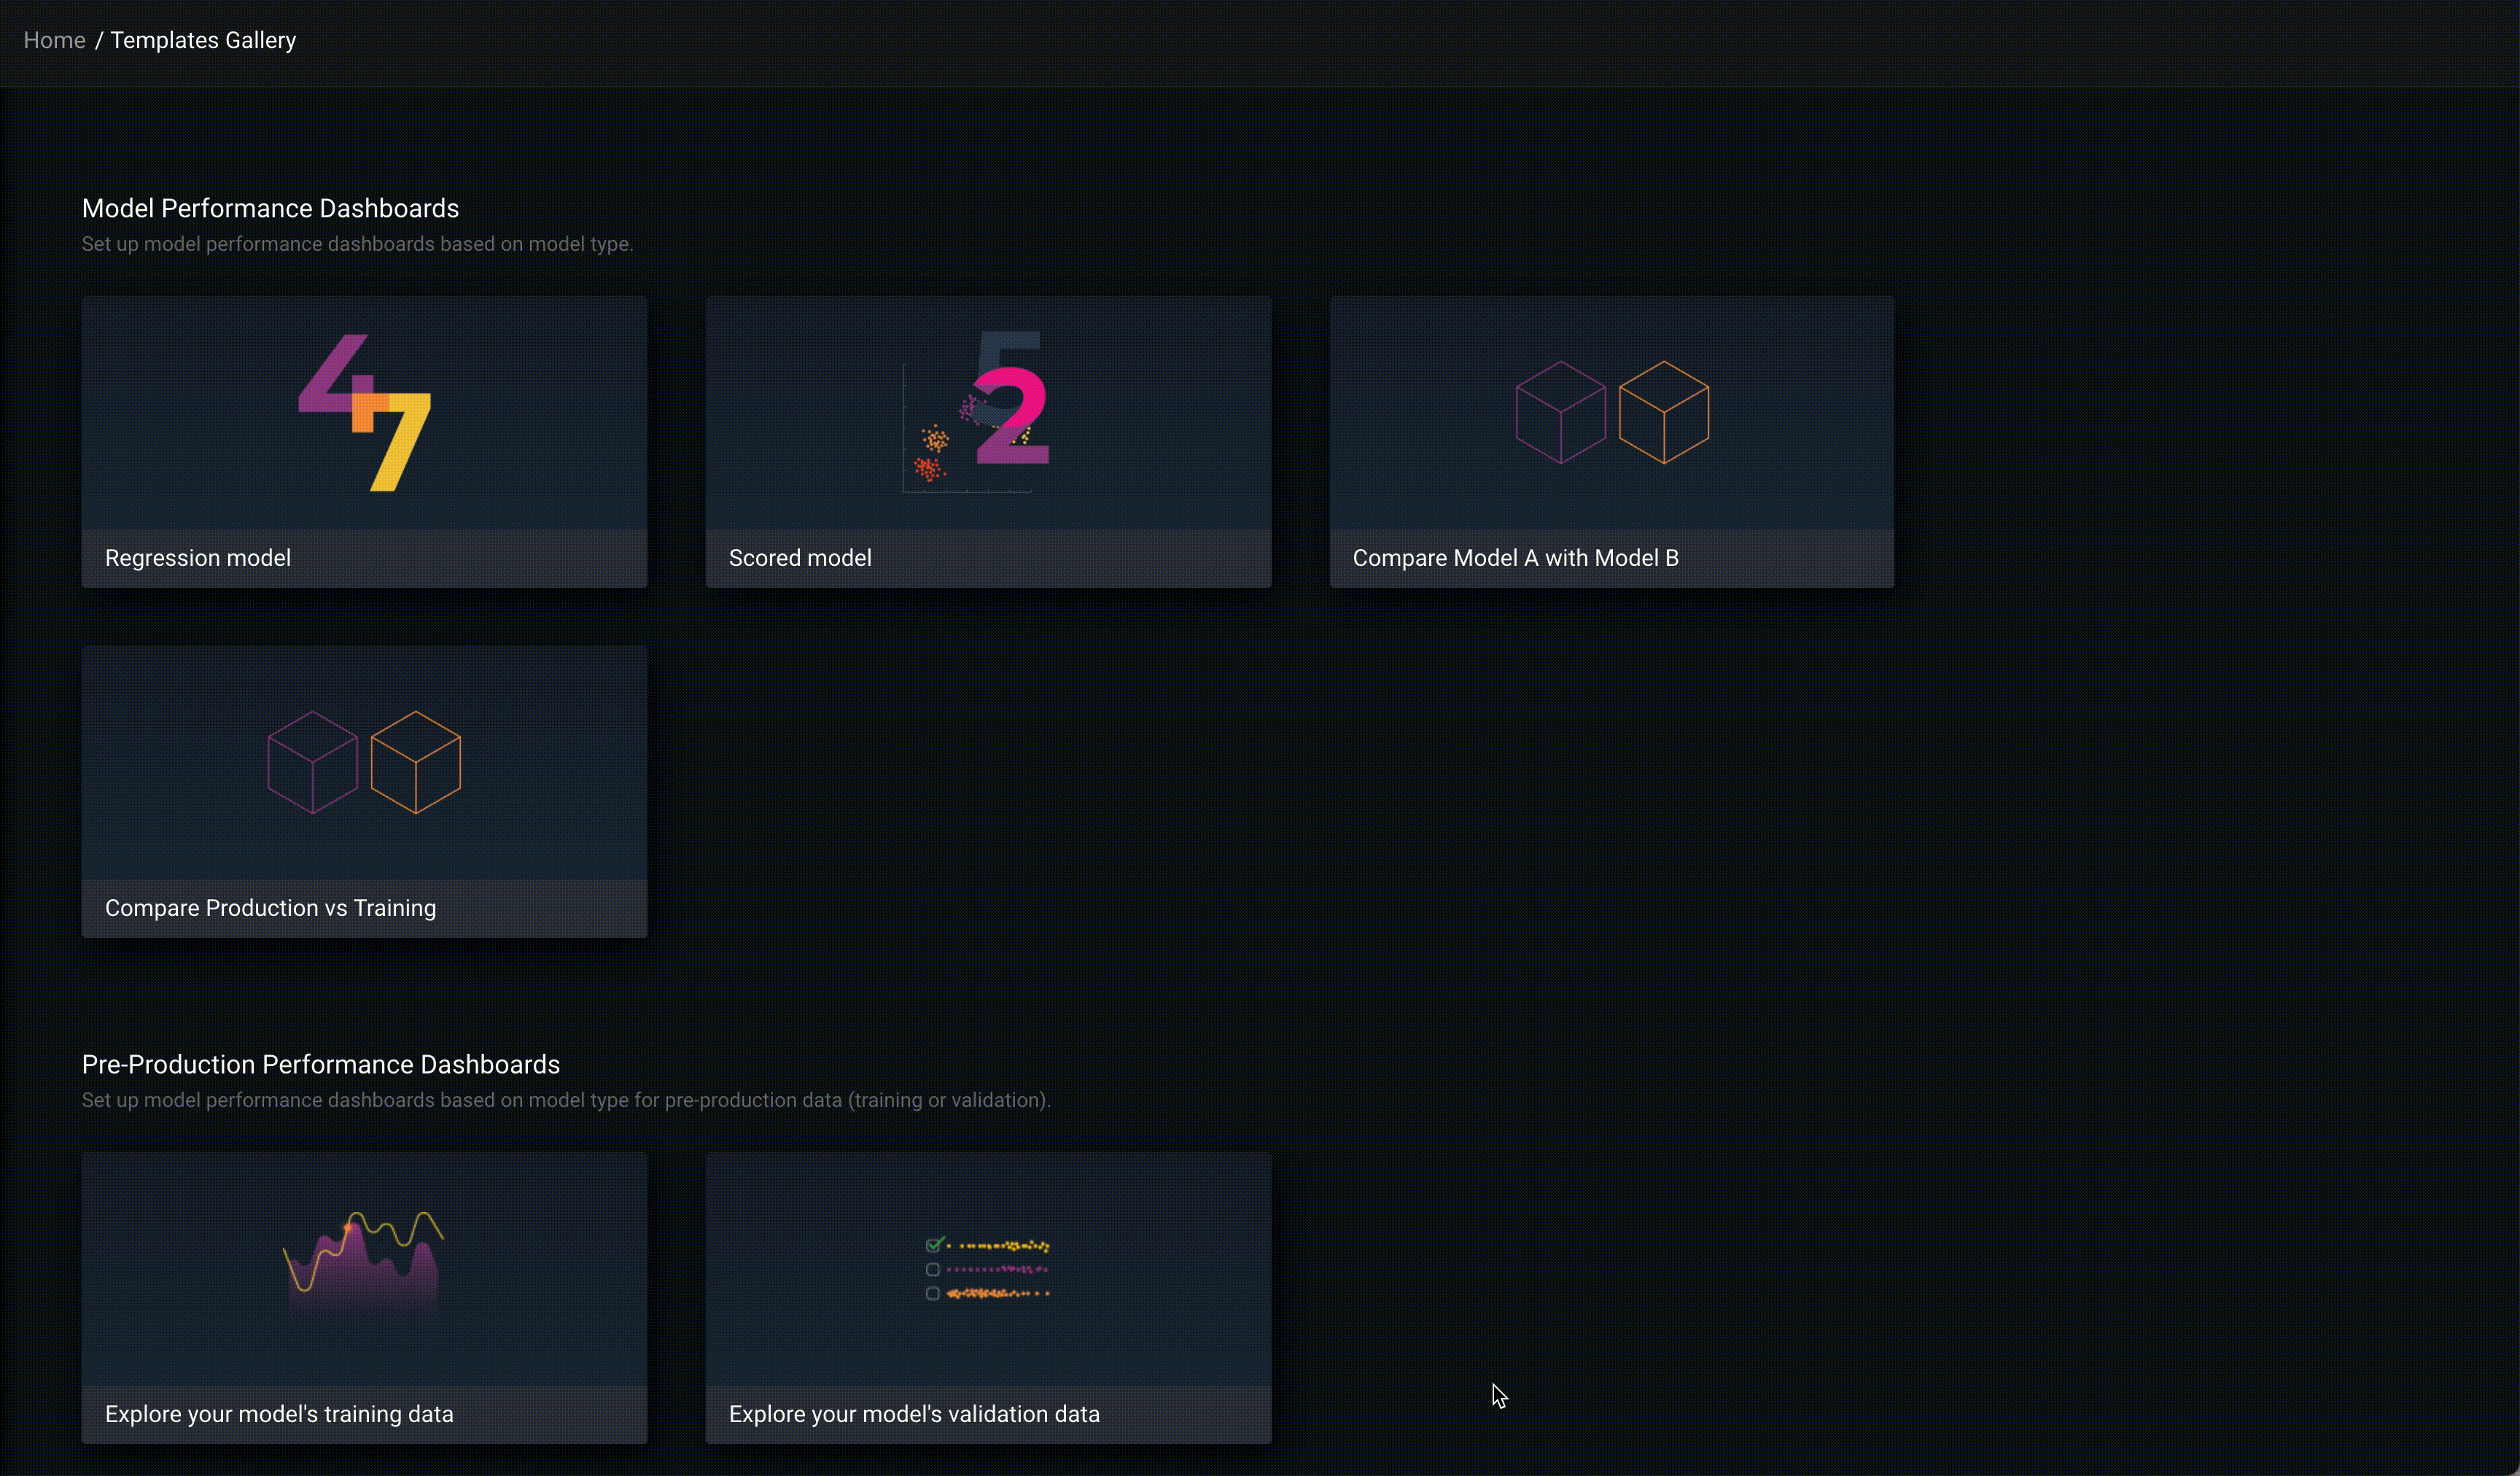The image size is (2520, 1476).
Task: Click purple cube in Production vs Training card
Action: [313, 762]
